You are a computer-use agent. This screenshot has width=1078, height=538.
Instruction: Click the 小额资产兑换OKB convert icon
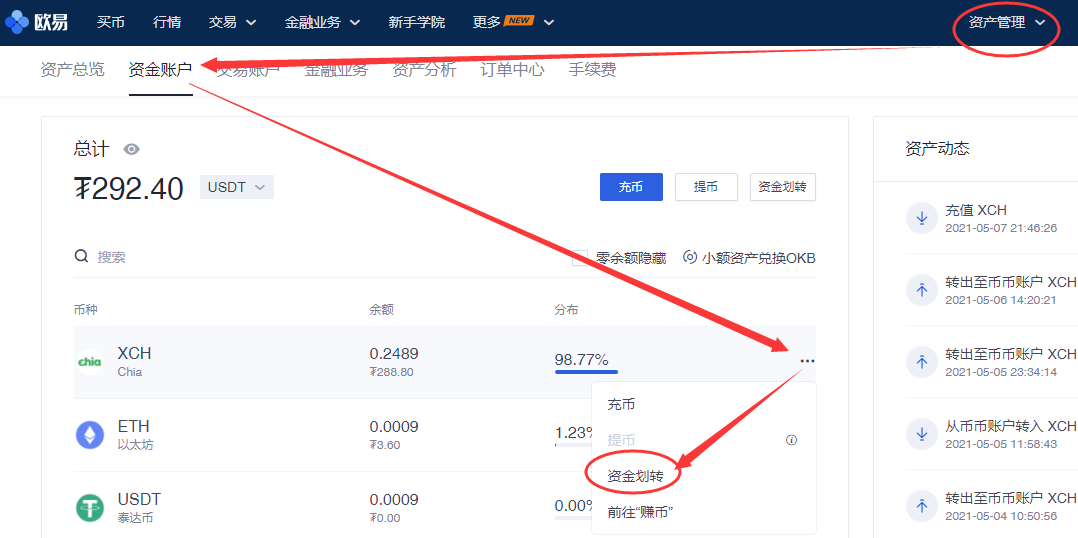689,257
